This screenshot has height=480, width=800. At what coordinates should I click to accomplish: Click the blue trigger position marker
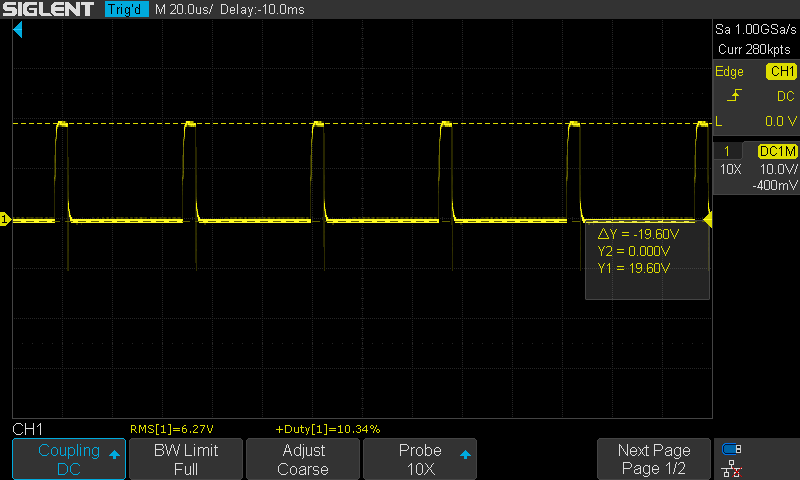tap(17, 33)
